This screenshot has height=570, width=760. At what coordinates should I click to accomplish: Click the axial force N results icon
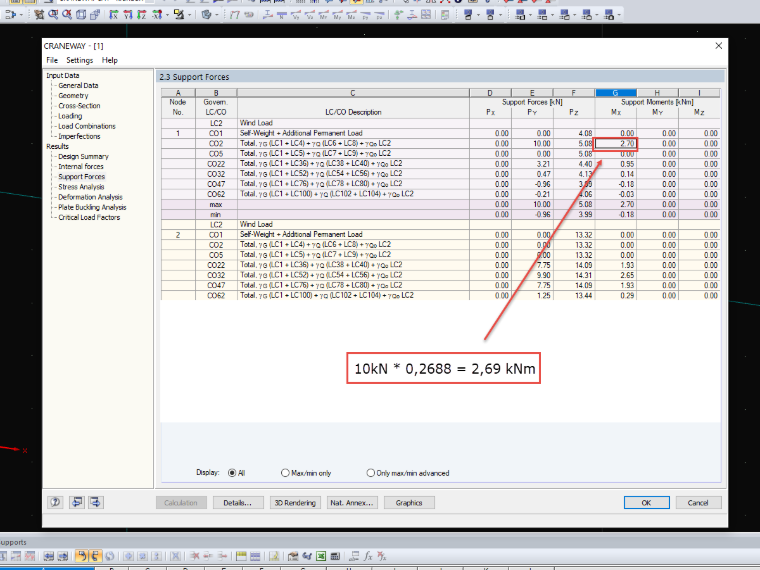click(x=281, y=15)
